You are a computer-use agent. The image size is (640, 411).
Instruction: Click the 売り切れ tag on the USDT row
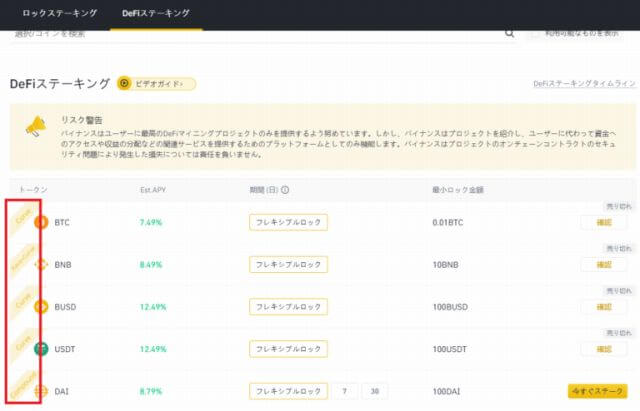click(x=619, y=333)
